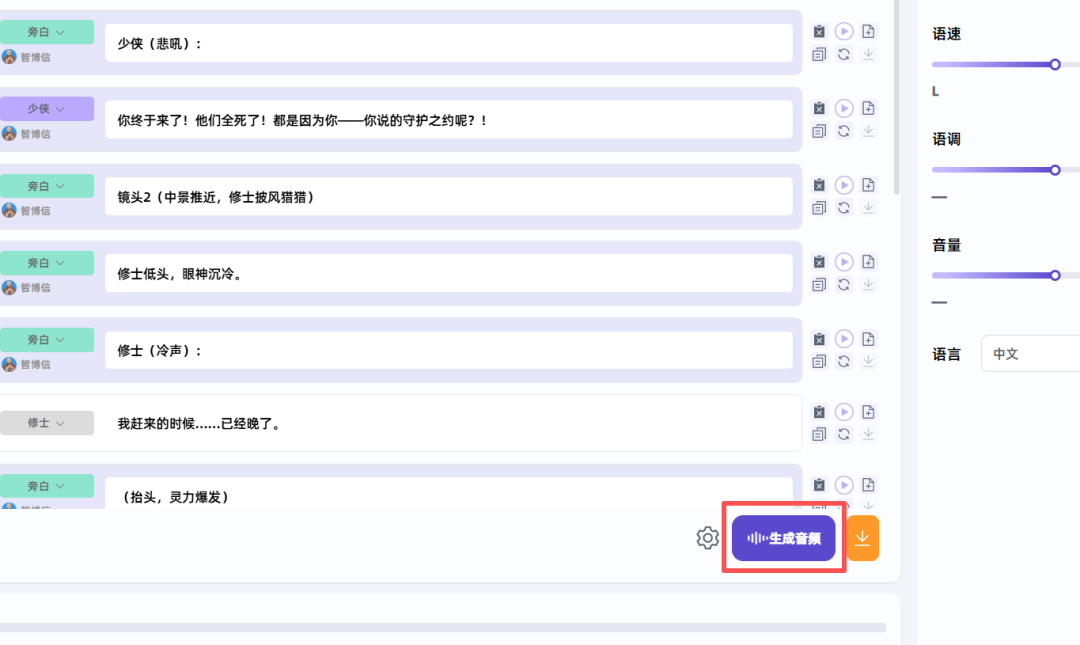Image resolution: width=1080 pixels, height=645 pixels.
Task: Copy the "镜头2（中景推近" line
Action: pyautogui.click(x=819, y=208)
